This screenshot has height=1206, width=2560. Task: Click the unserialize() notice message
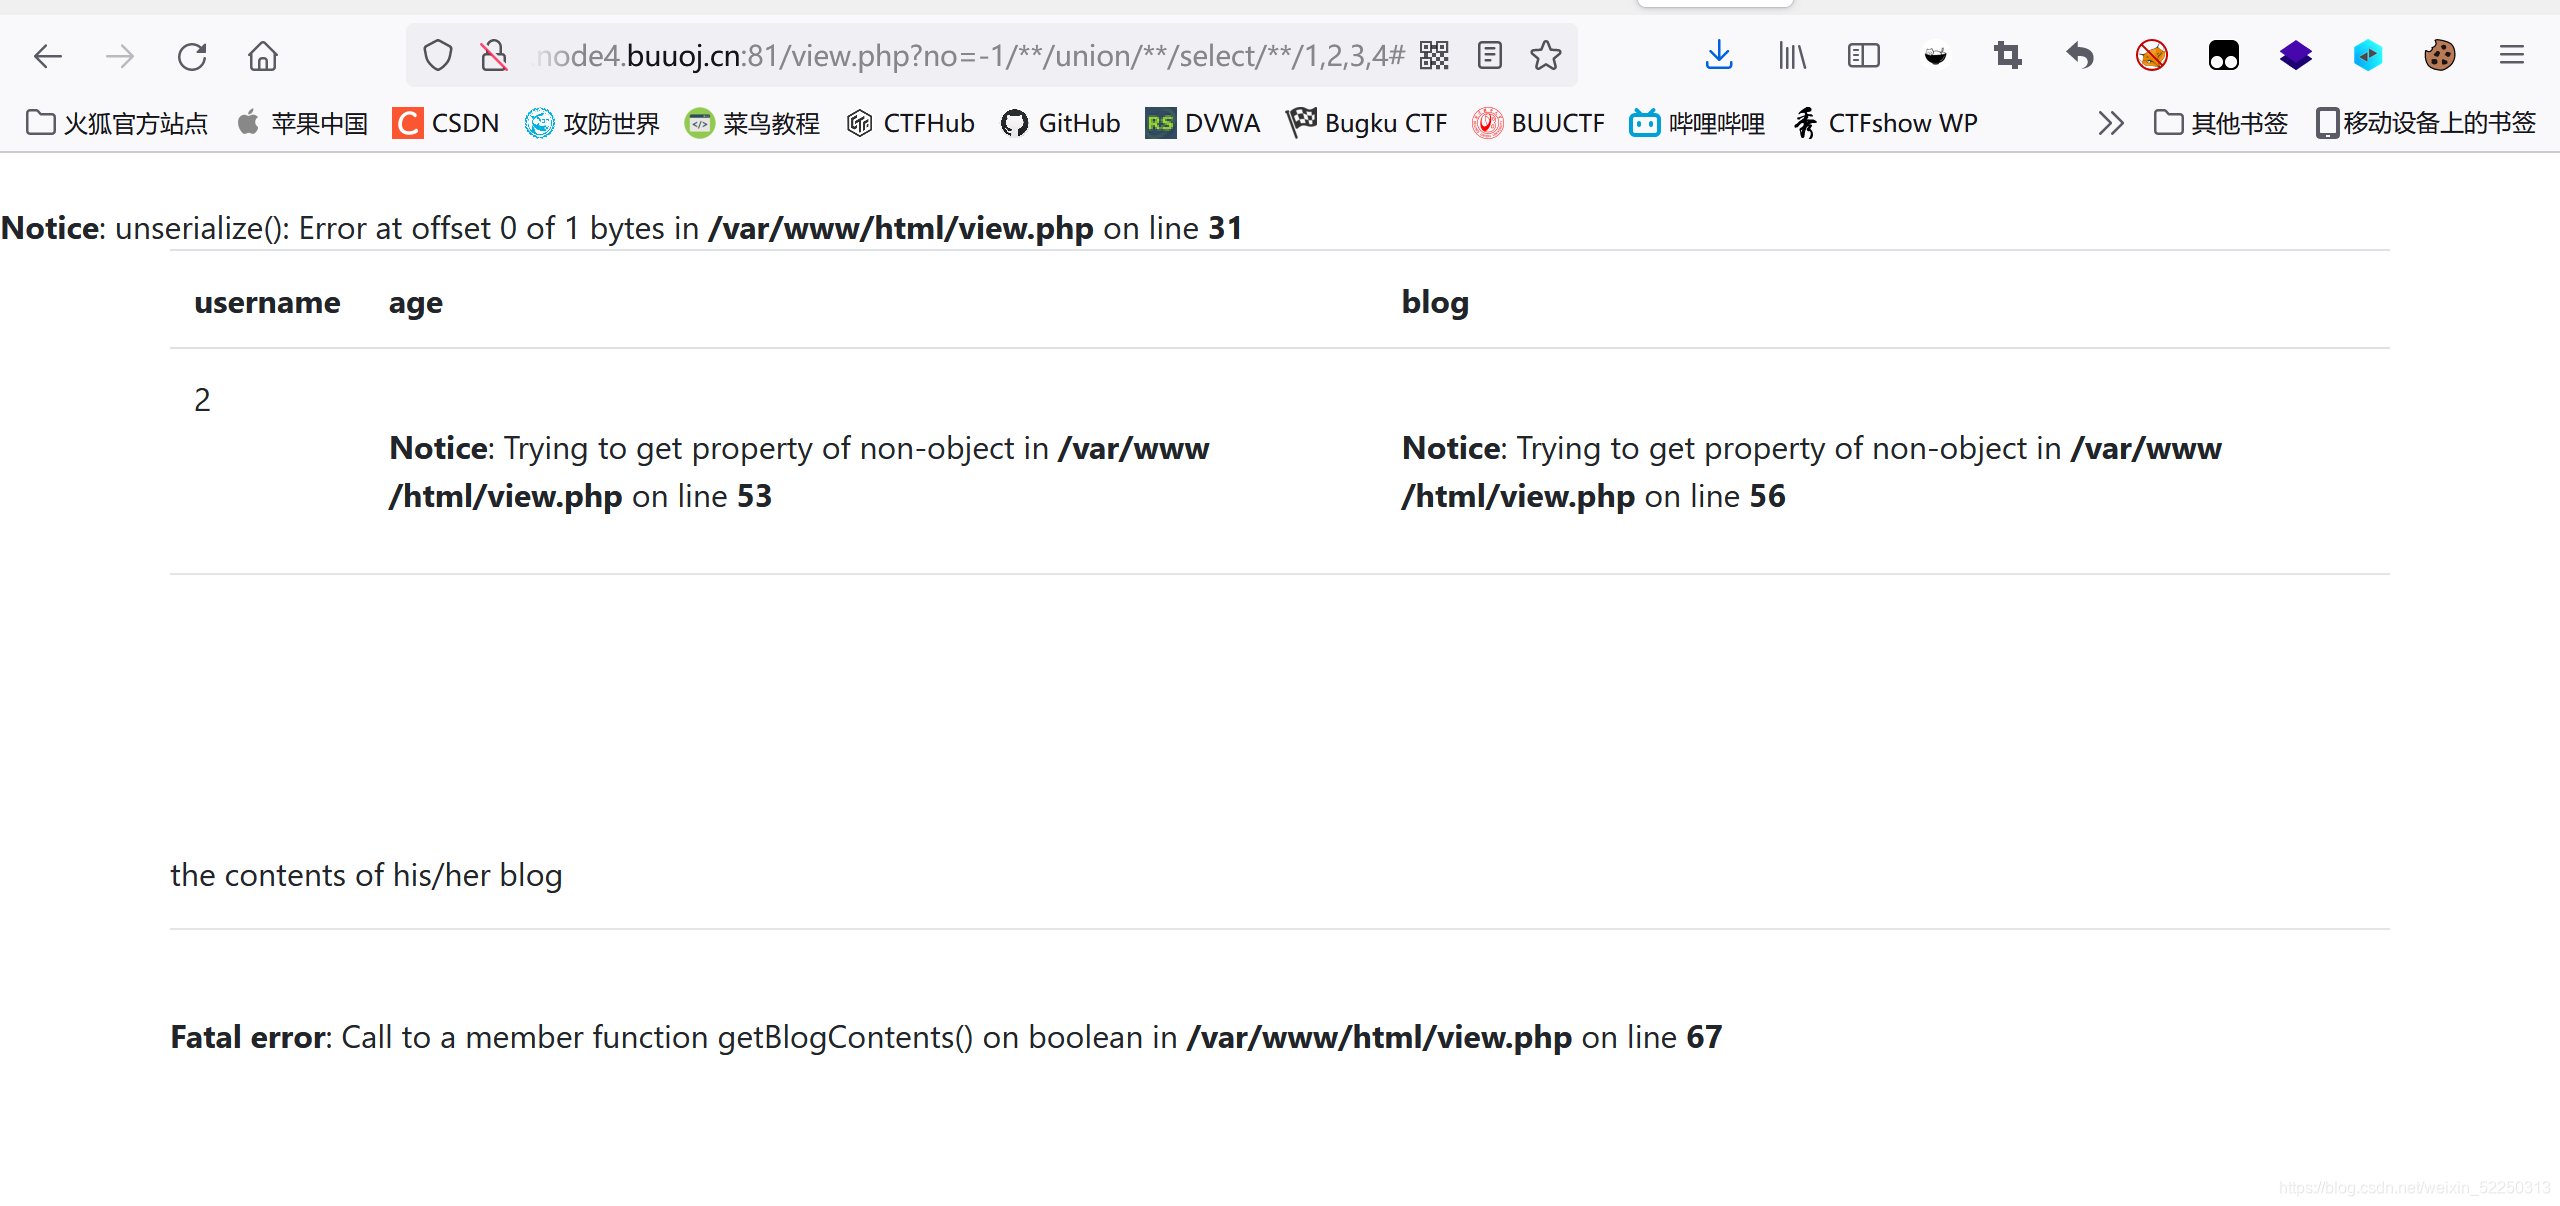(x=621, y=228)
